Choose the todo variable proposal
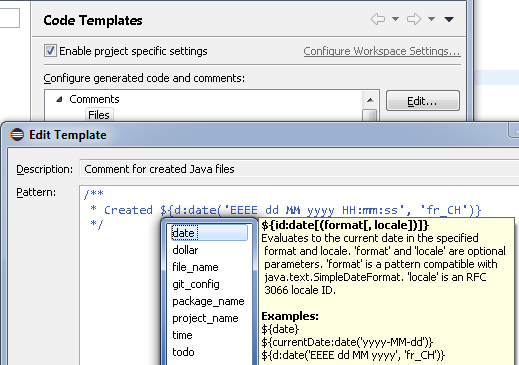This screenshot has width=519, height=365. click(209, 352)
